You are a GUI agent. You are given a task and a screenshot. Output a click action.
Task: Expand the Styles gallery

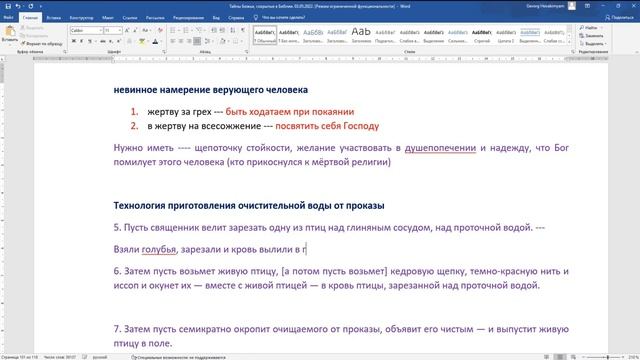click(x=569, y=42)
